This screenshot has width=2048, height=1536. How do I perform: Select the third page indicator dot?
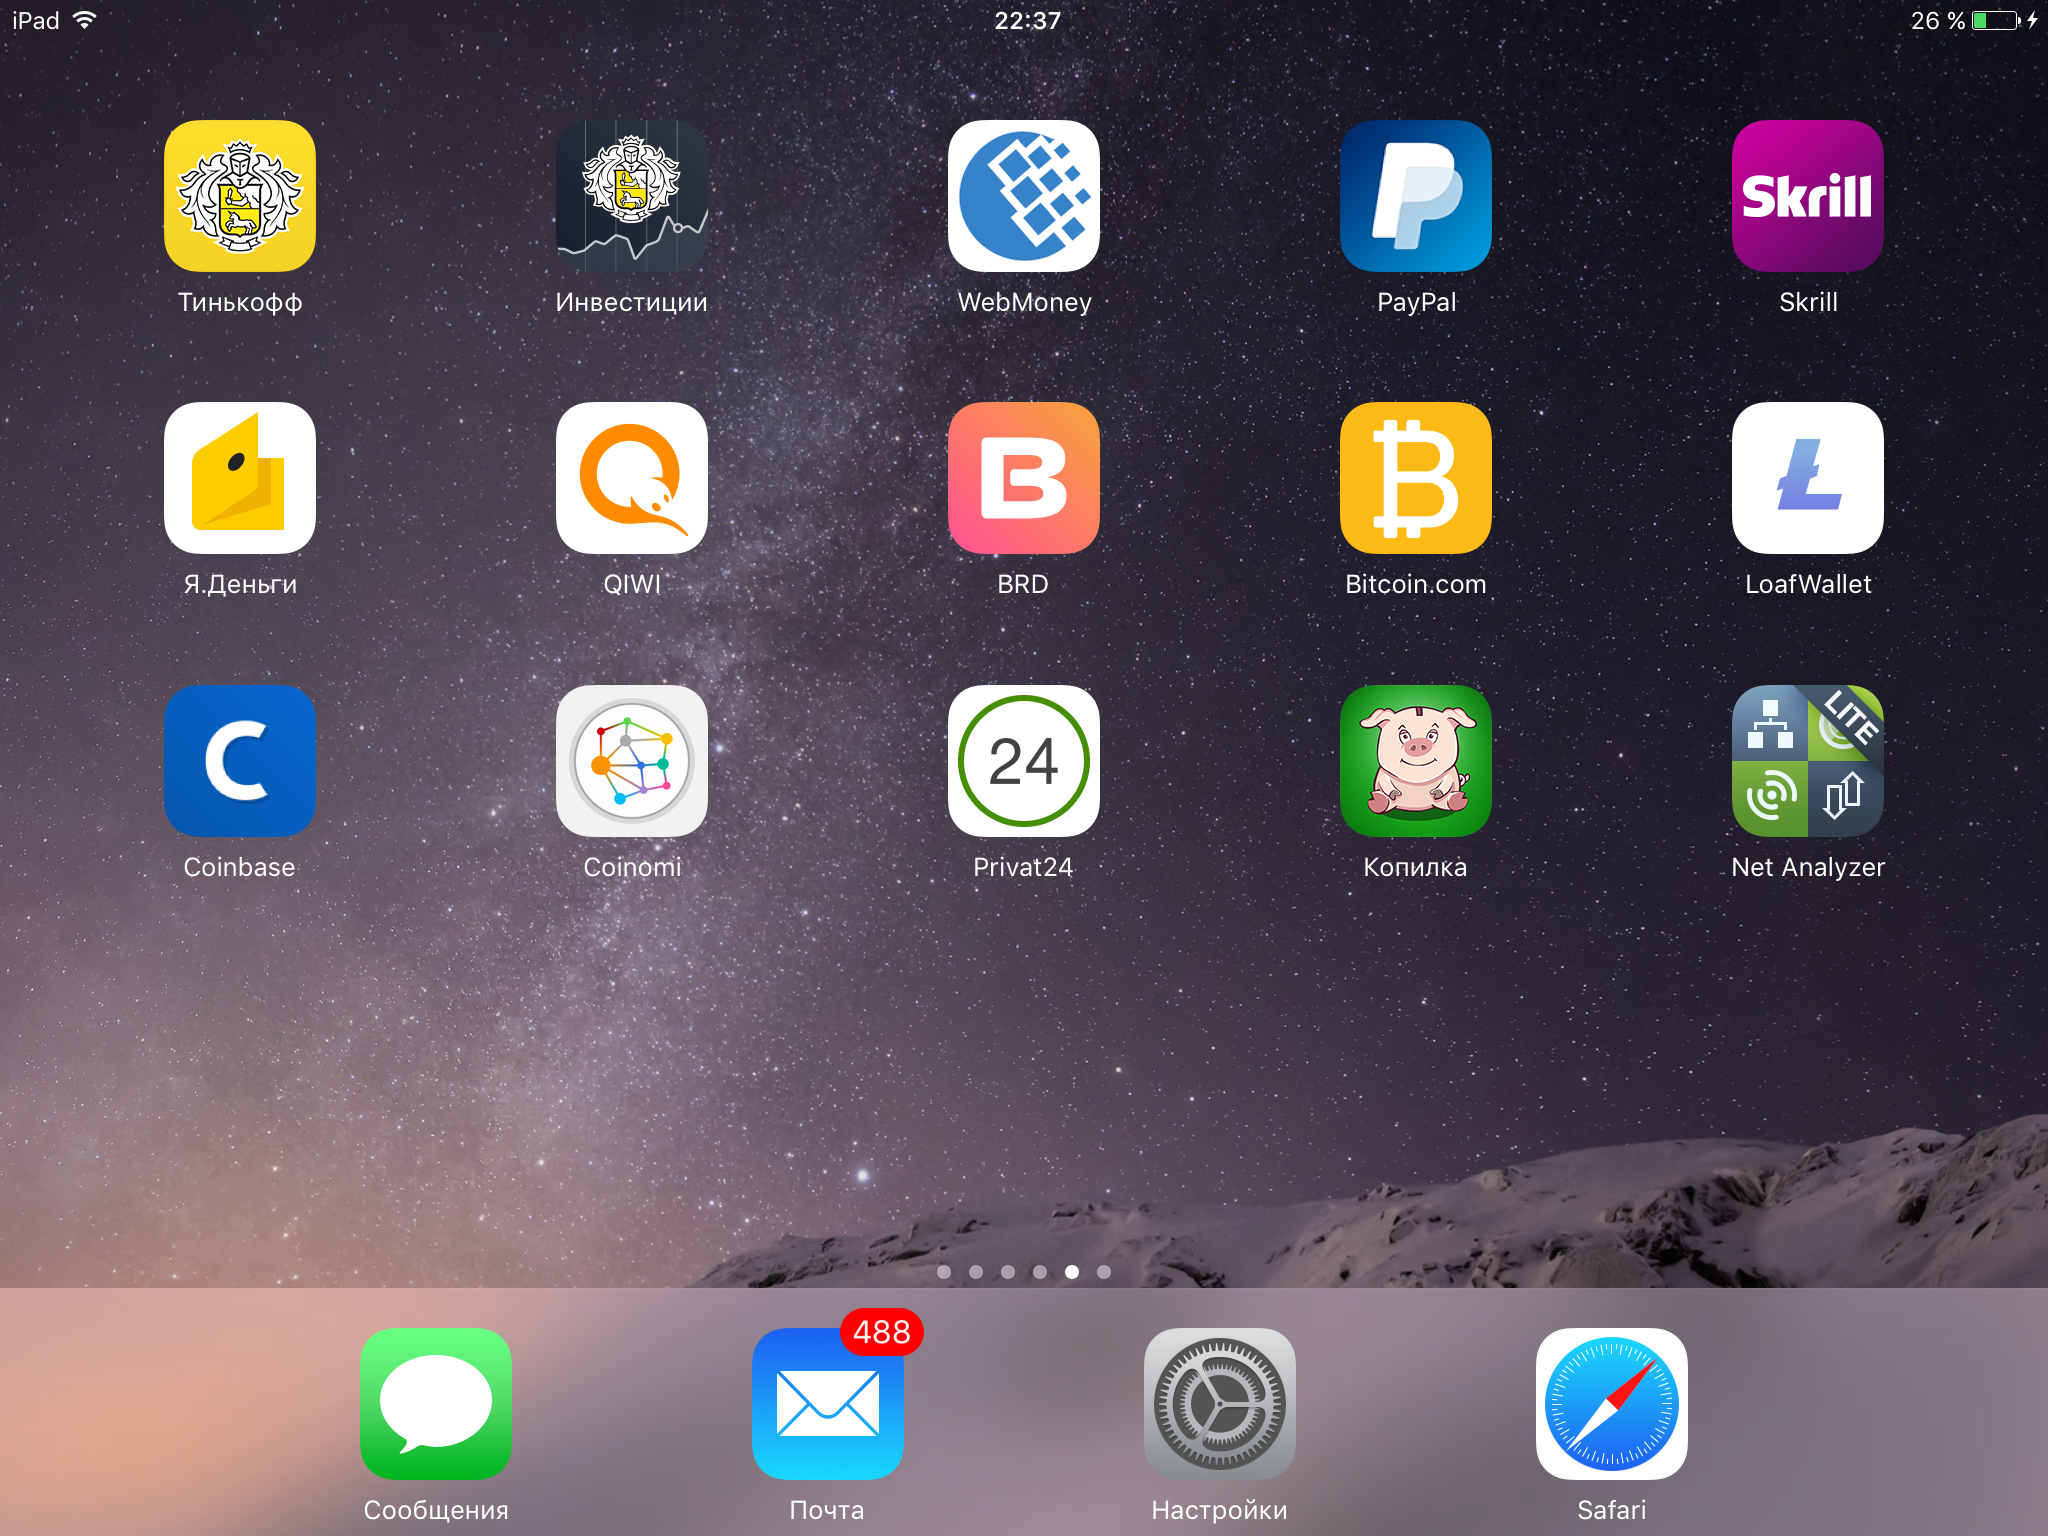pyautogui.click(x=1008, y=1272)
